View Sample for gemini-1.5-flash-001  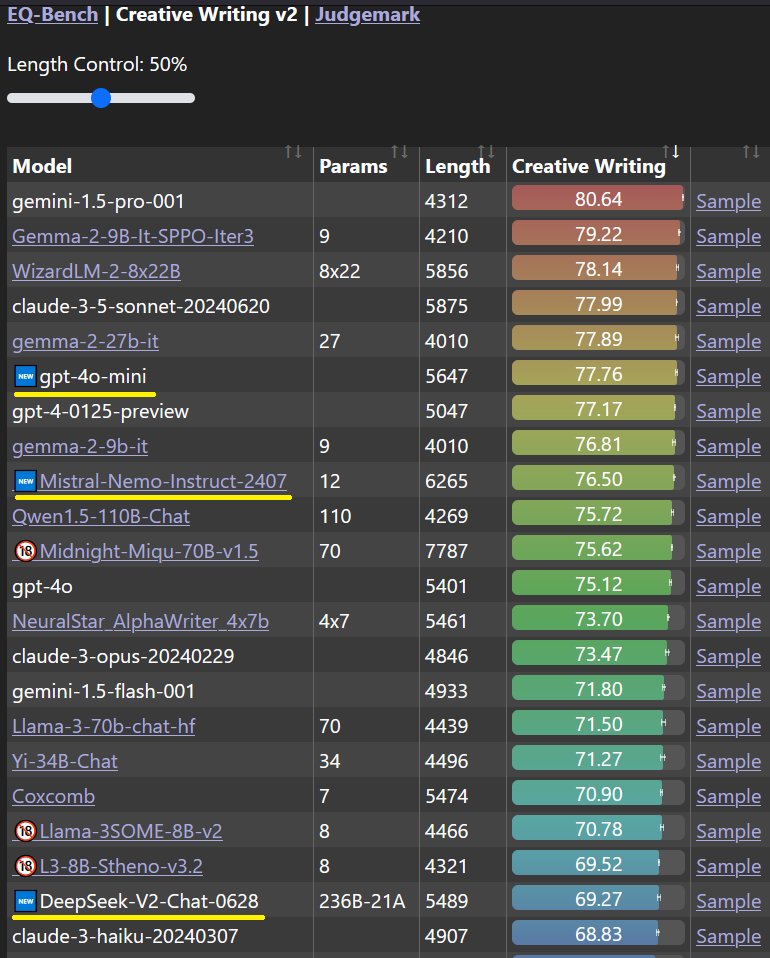[728, 691]
